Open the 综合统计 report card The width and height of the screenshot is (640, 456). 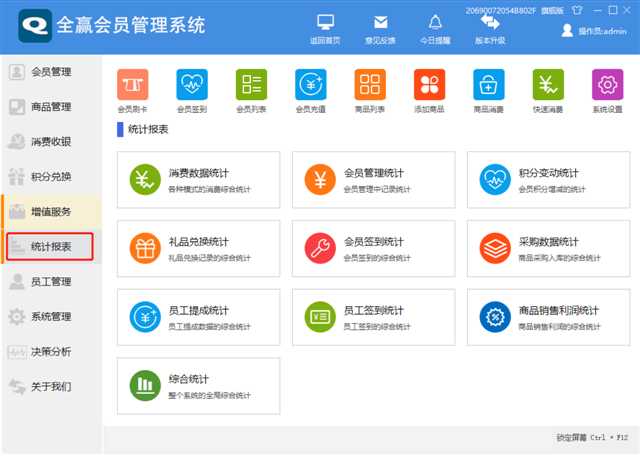click(198, 386)
